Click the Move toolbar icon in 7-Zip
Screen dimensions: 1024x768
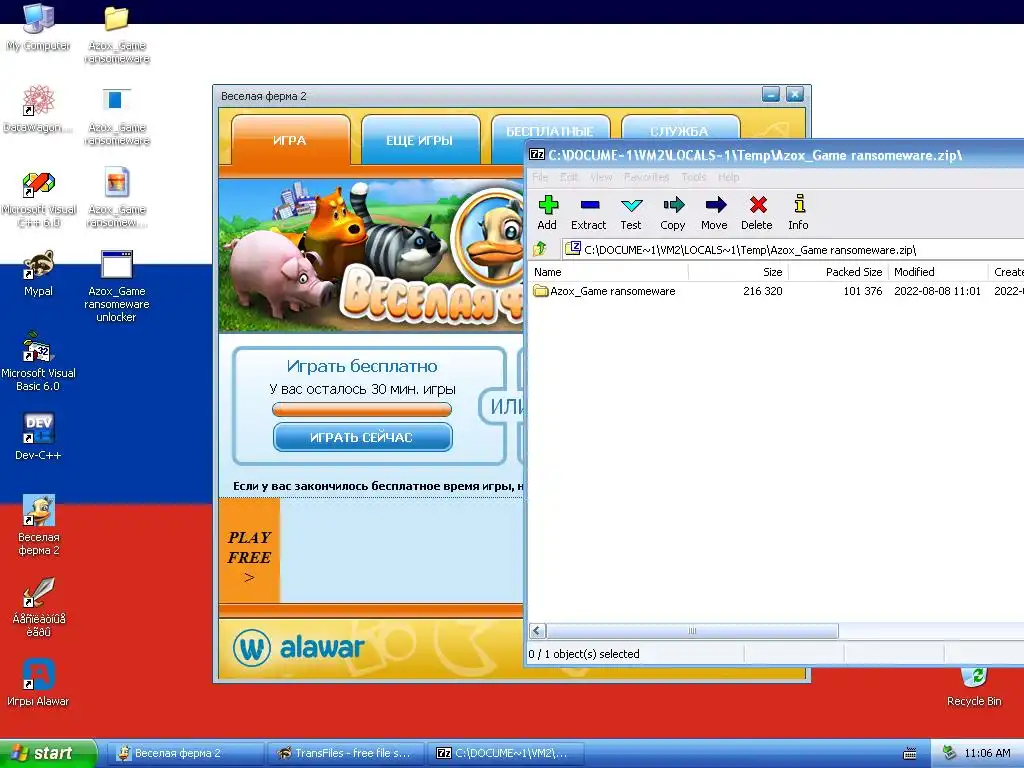point(714,212)
